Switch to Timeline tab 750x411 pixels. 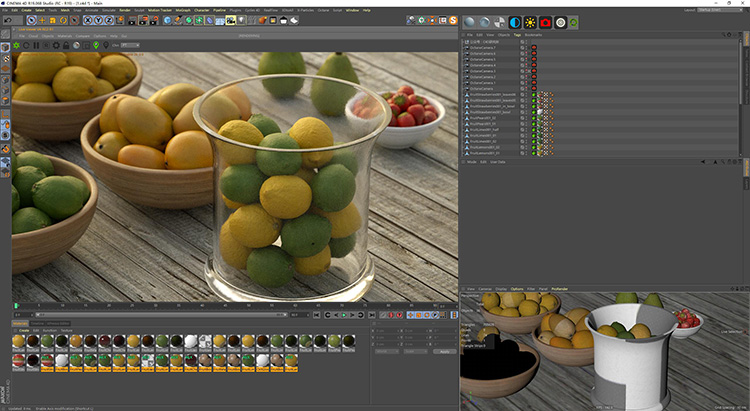37,323
